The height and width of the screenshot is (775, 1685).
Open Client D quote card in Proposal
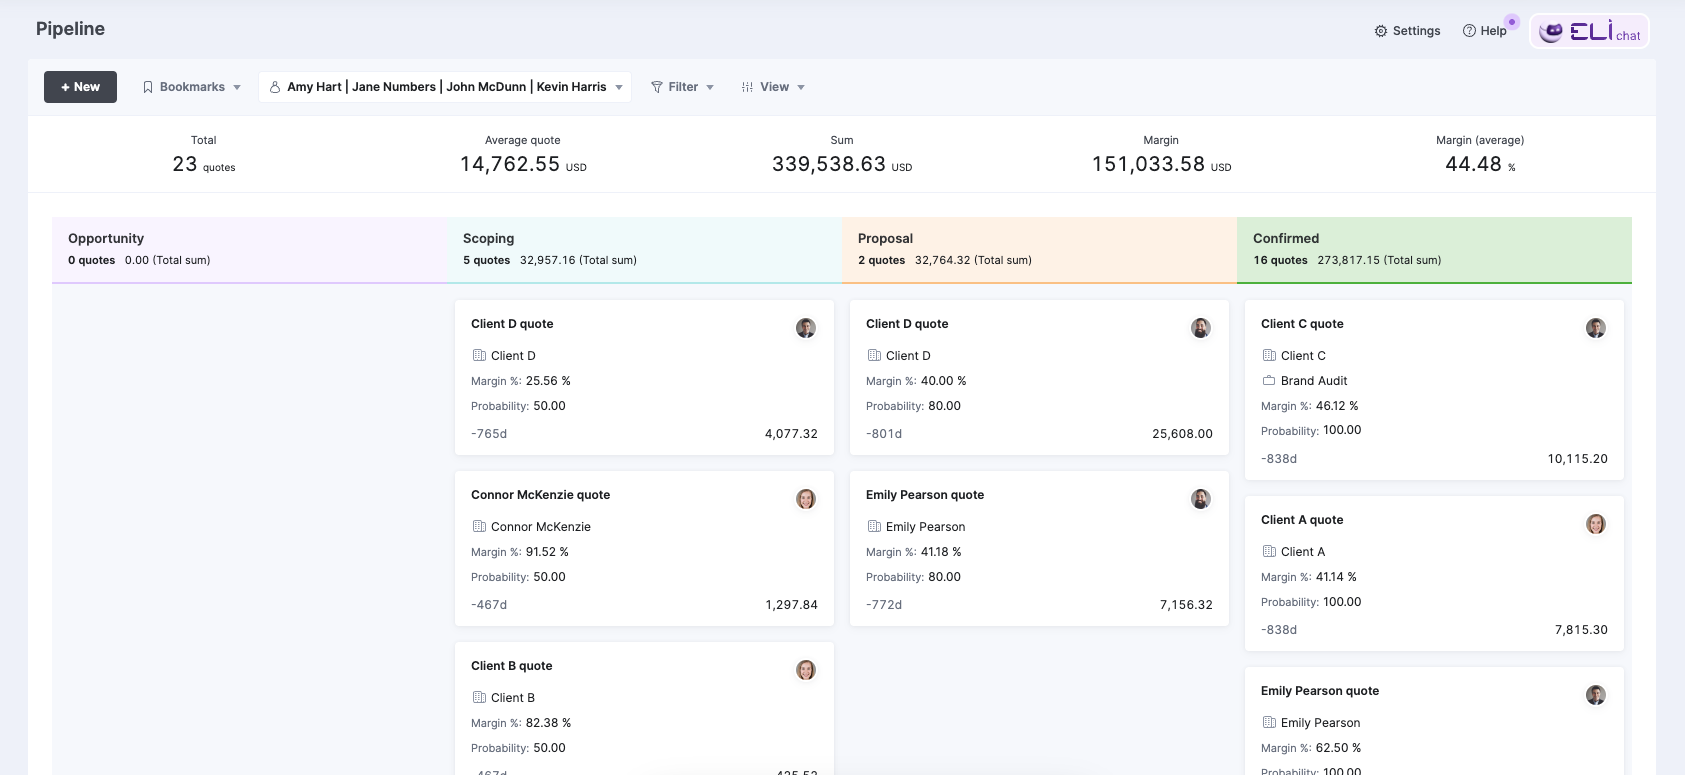coord(1039,377)
